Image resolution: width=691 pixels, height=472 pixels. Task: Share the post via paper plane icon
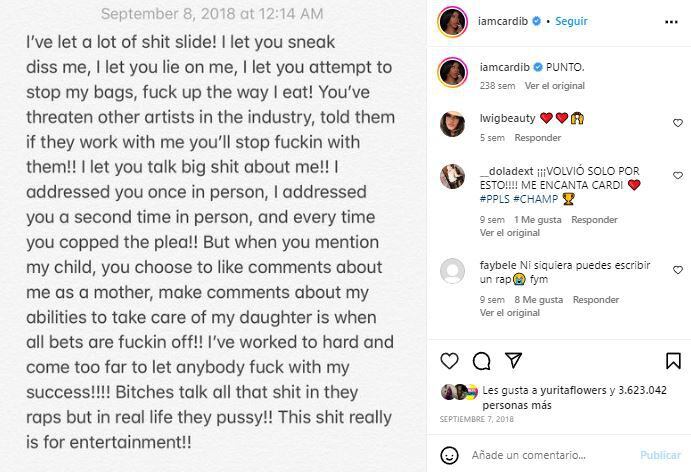(x=512, y=360)
